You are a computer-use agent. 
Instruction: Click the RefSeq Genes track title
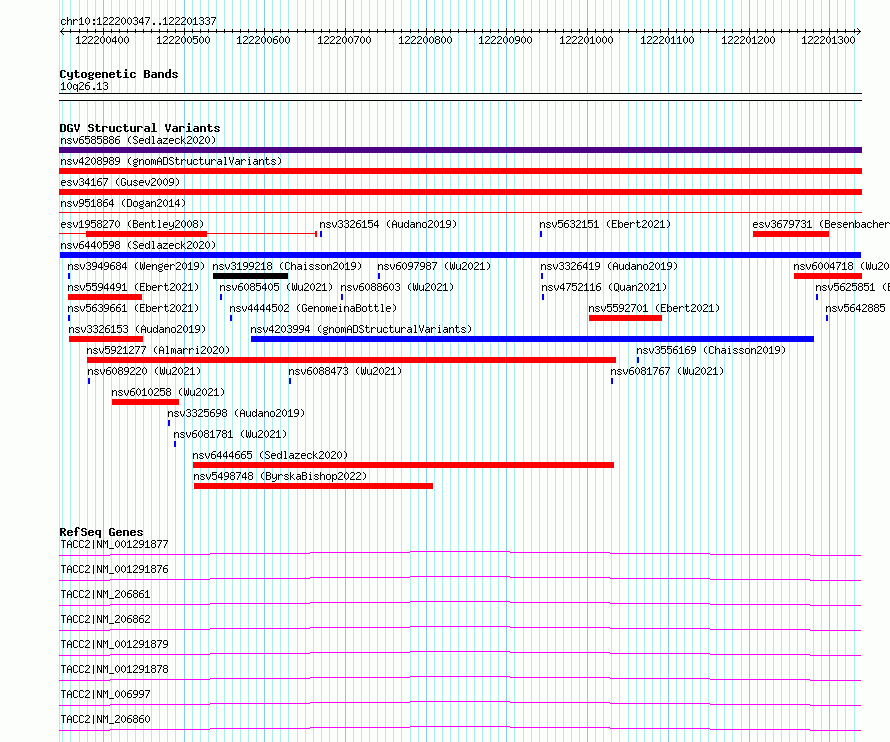(x=101, y=532)
